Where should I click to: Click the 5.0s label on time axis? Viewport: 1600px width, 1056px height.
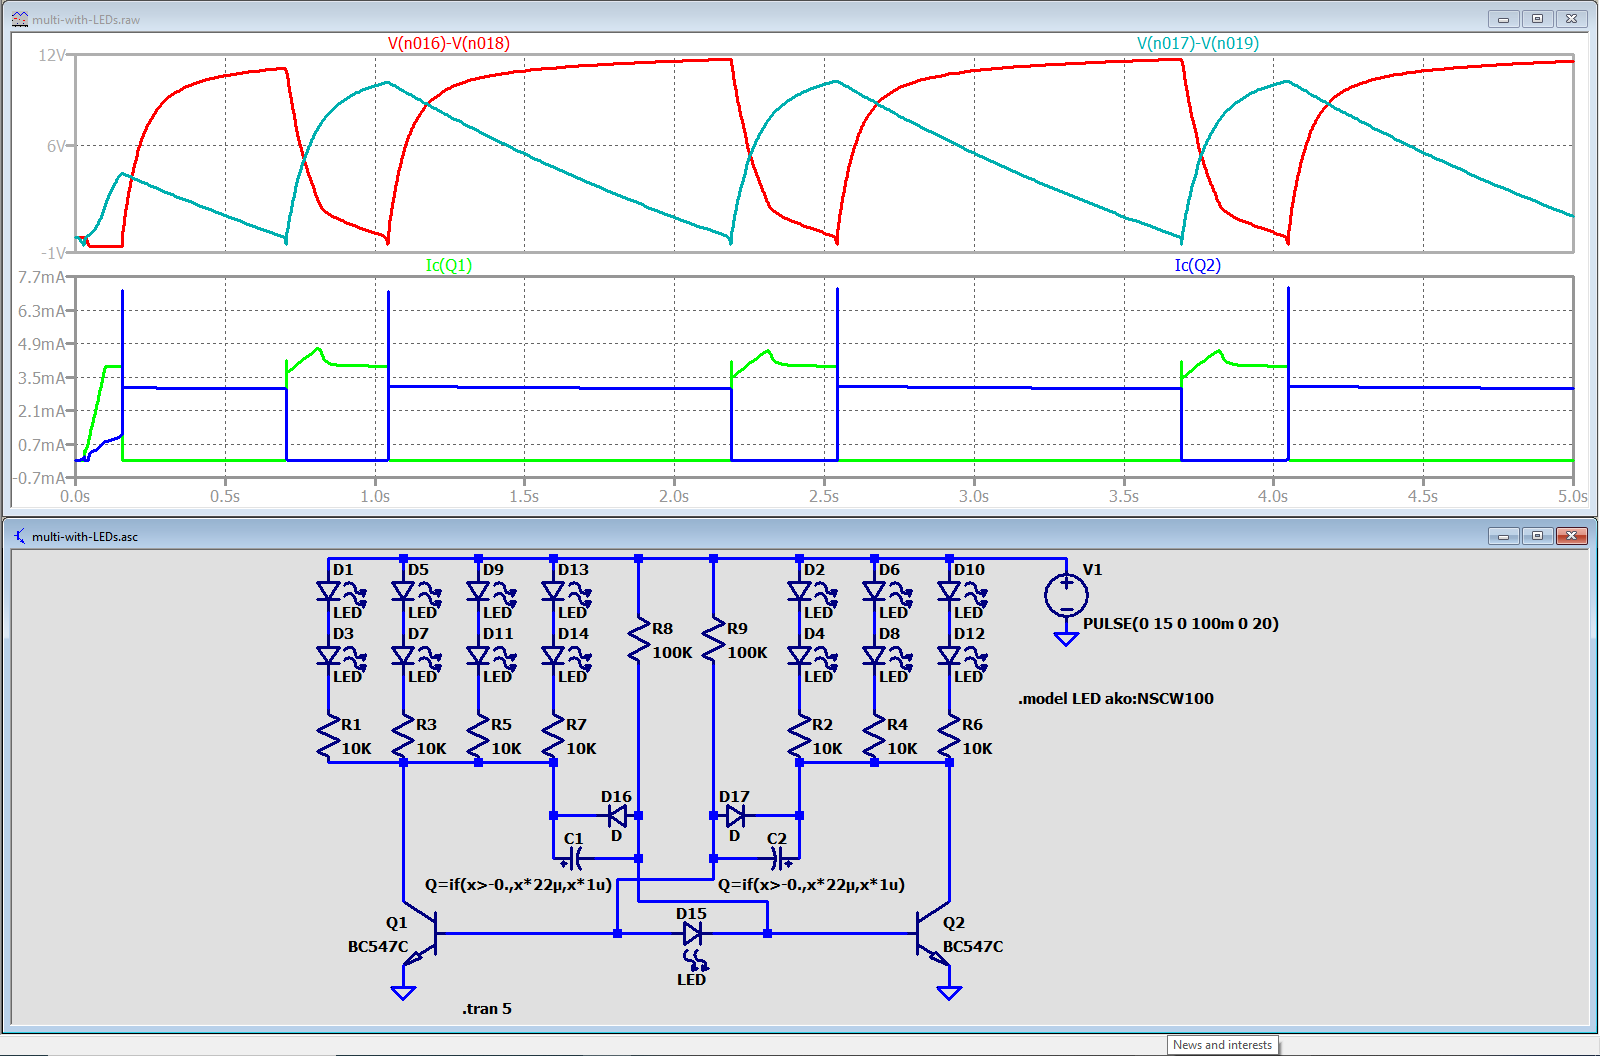pos(1572,496)
